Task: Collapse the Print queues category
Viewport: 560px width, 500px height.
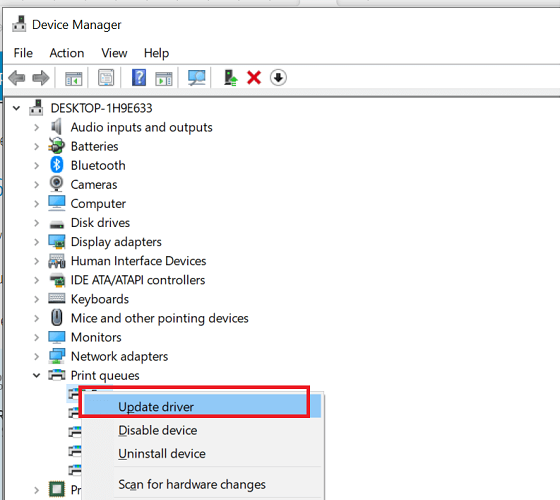Action: pos(36,376)
